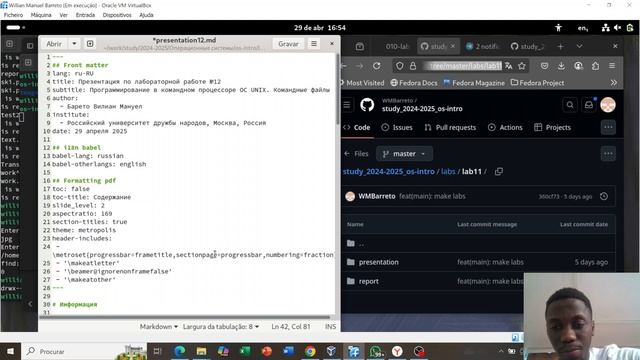Open tracking protection shield icon
This screenshot has width=640, height=360.
(400, 66)
